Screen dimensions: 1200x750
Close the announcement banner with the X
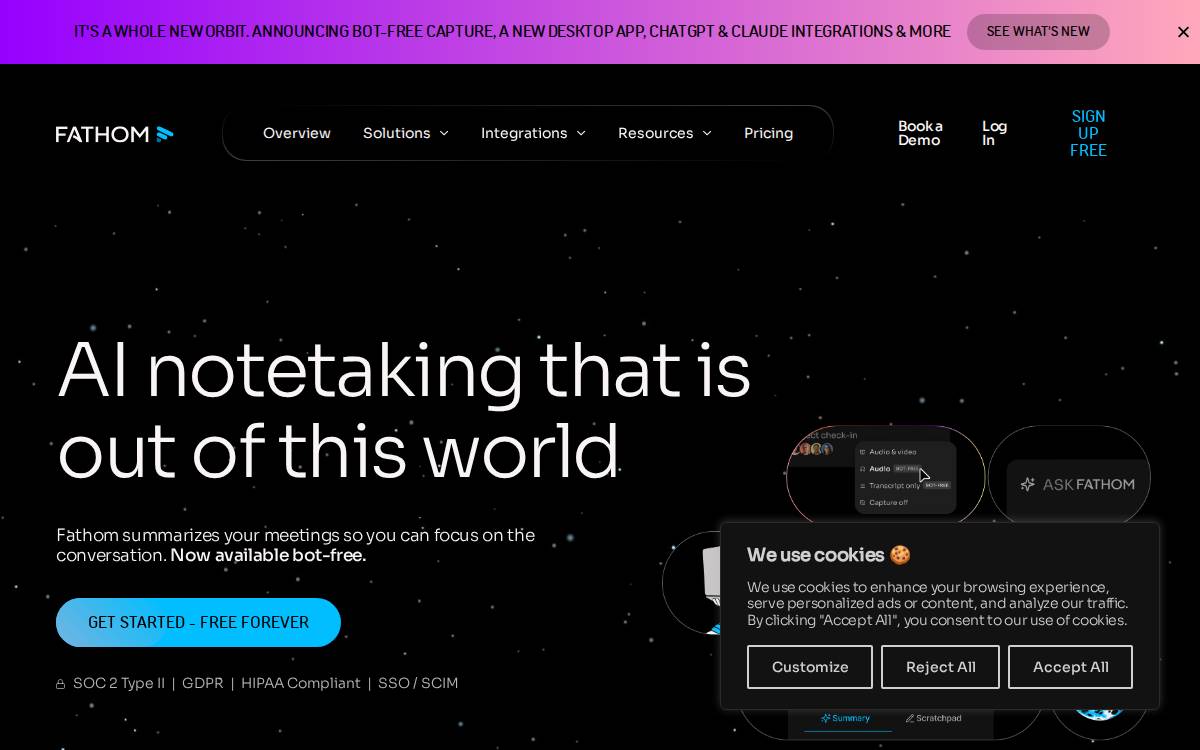(x=1183, y=32)
